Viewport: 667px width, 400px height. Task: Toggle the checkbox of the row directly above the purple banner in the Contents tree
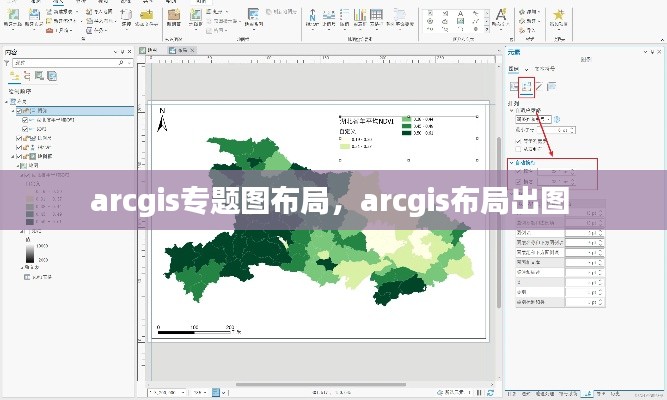24,166
